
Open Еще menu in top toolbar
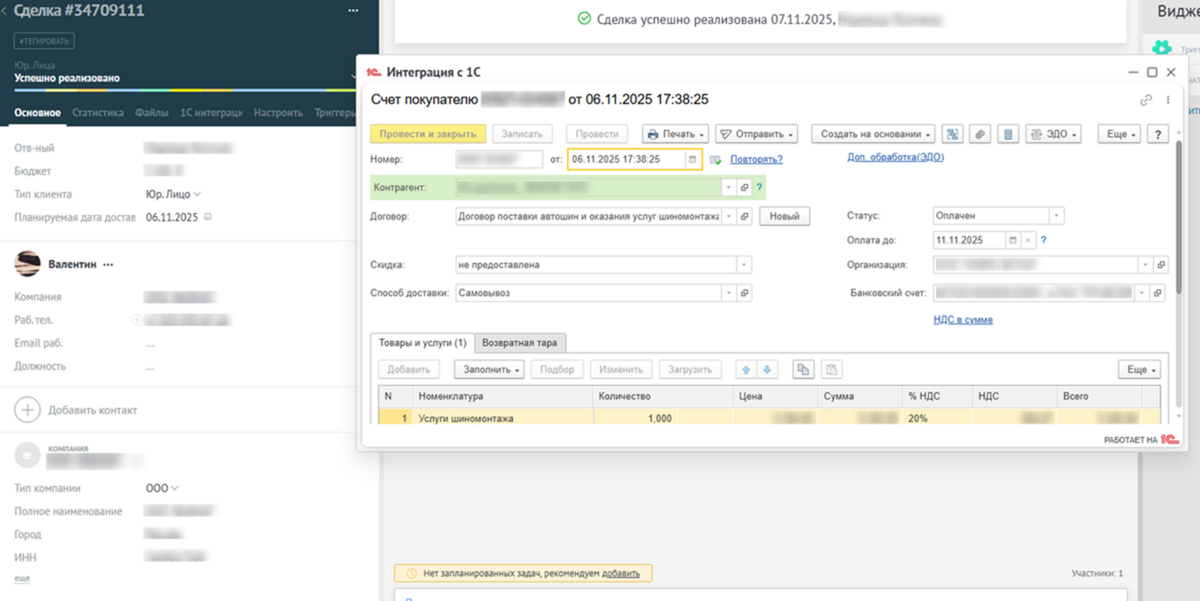pyautogui.click(x=1119, y=134)
